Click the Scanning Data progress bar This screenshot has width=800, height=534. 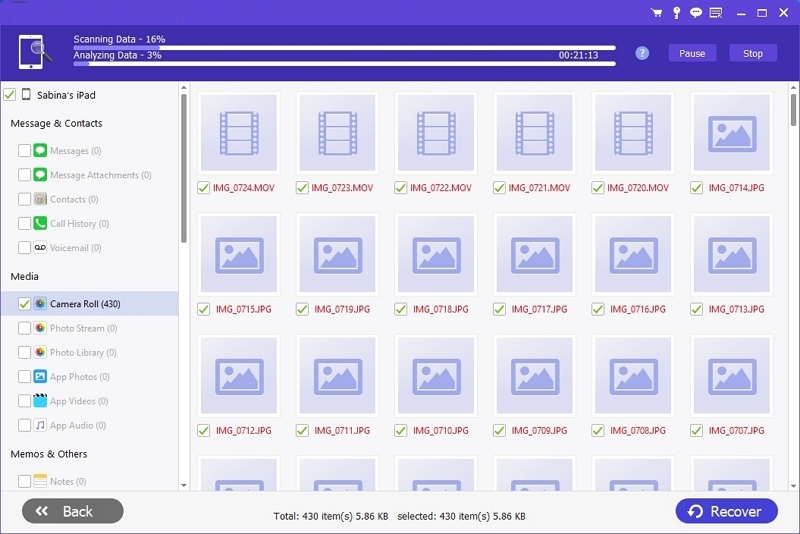(344, 47)
